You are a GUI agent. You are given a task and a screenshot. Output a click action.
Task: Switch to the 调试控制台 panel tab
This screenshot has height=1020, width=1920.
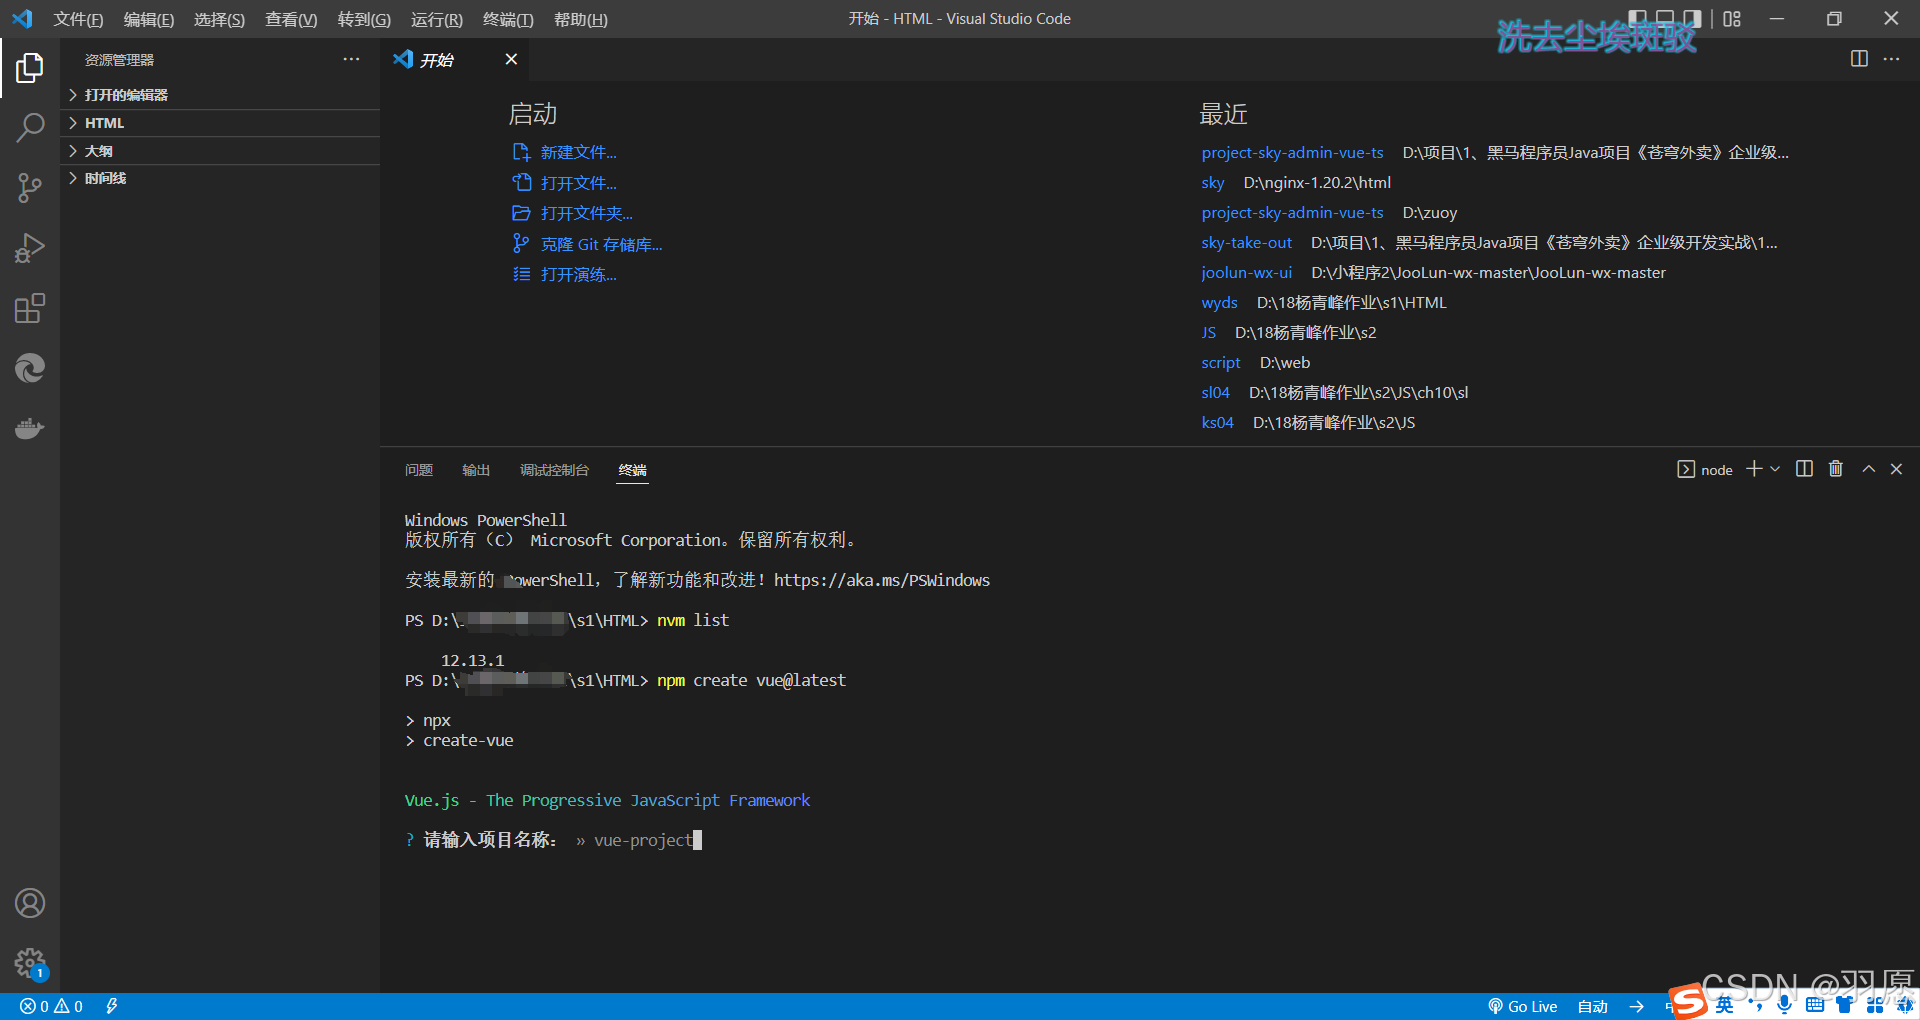[x=554, y=470]
